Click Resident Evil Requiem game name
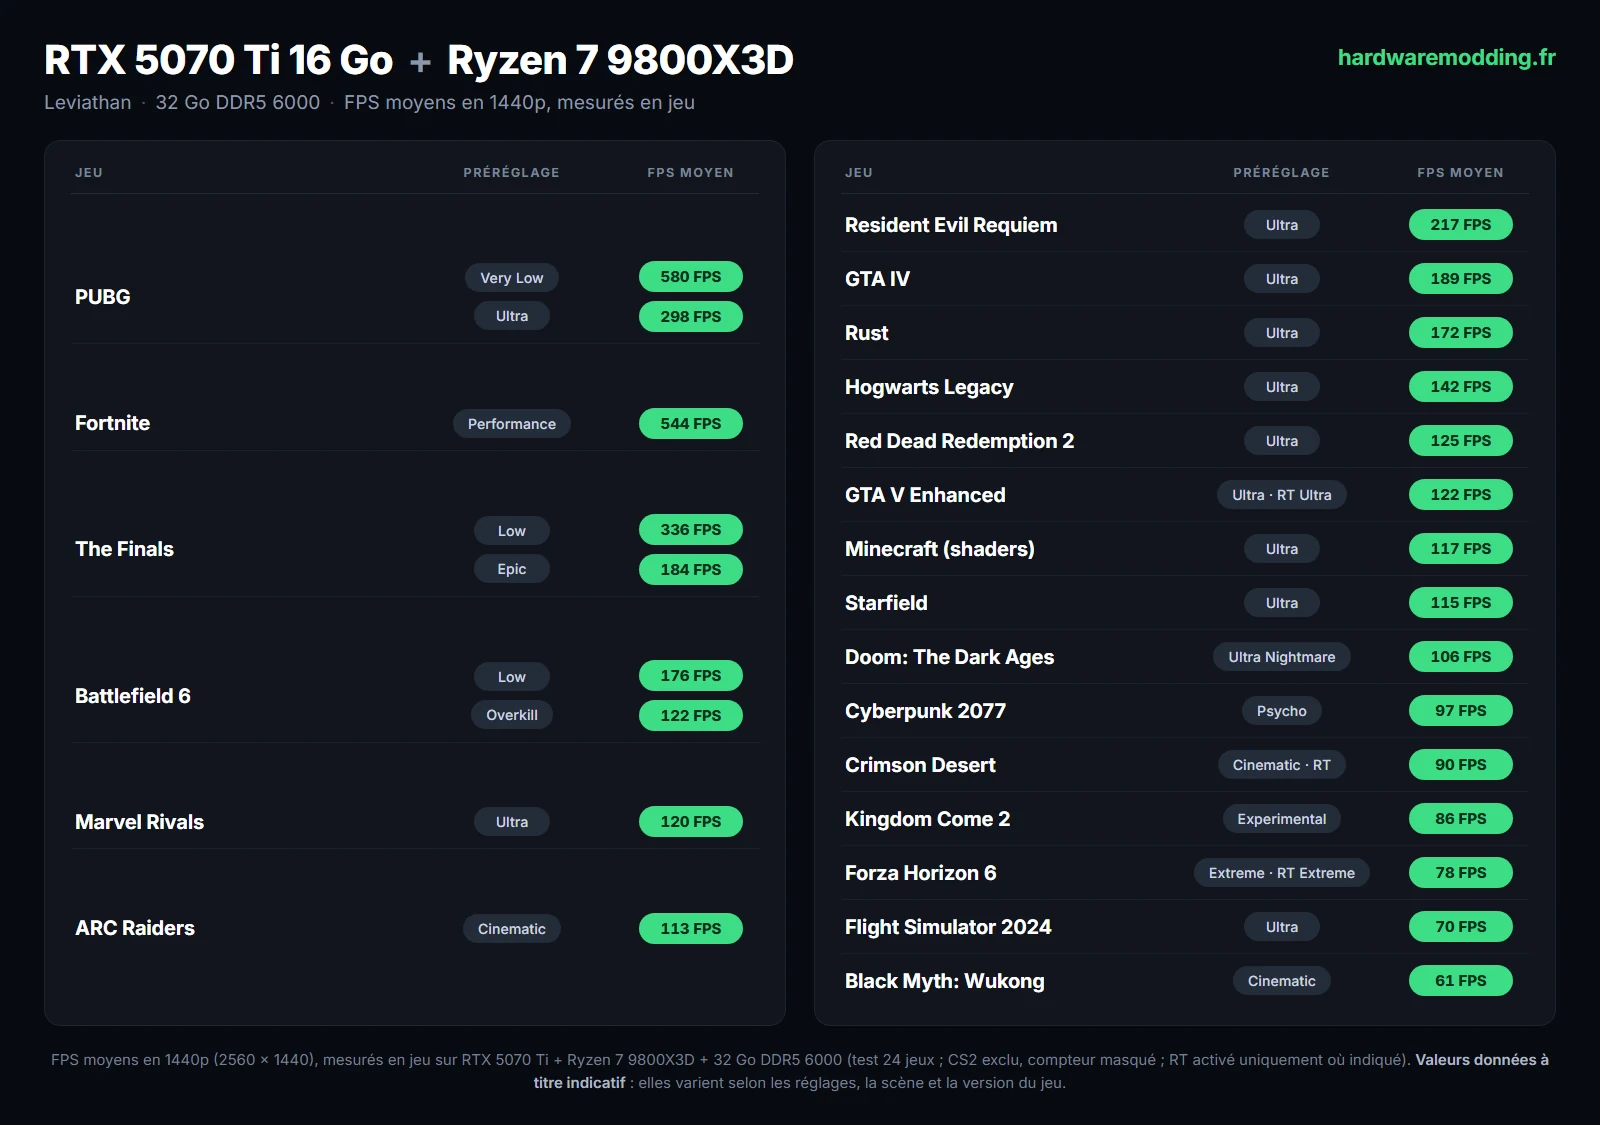This screenshot has height=1125, width=1600. tap(951, 225)
